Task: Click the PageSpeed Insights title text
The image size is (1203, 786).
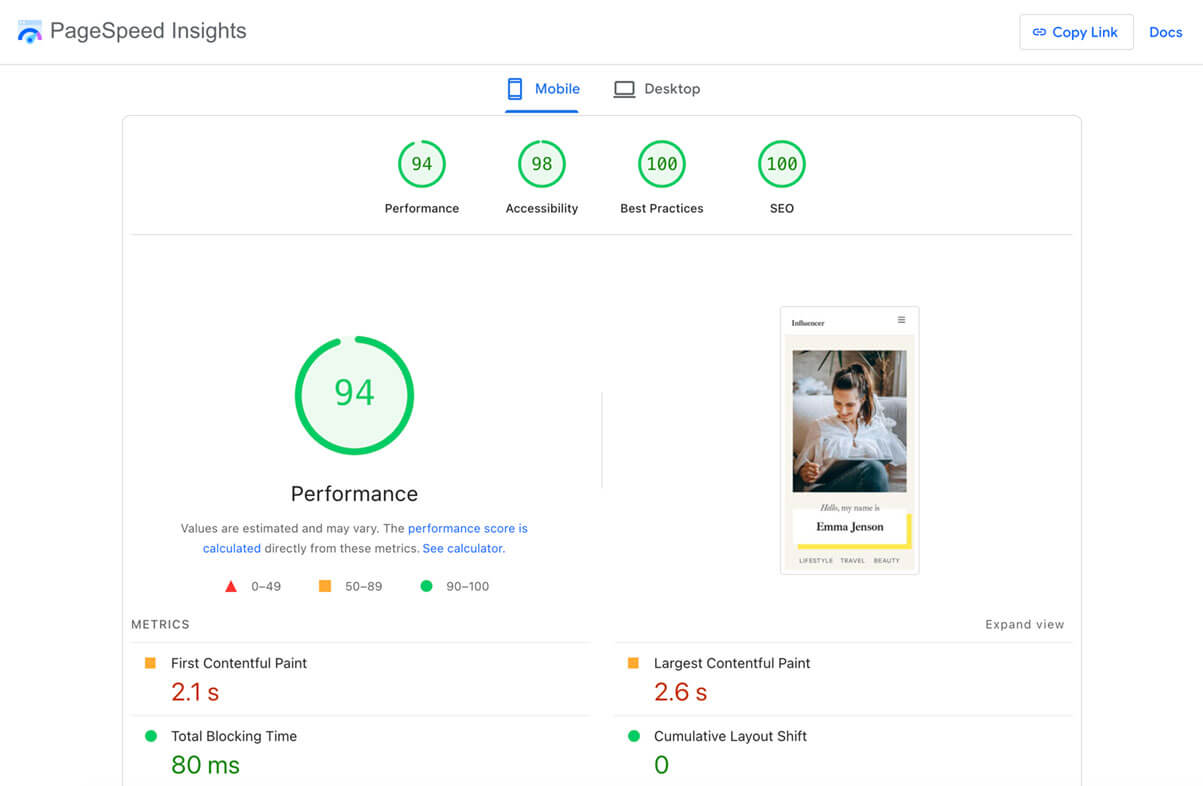Action: 148,31
